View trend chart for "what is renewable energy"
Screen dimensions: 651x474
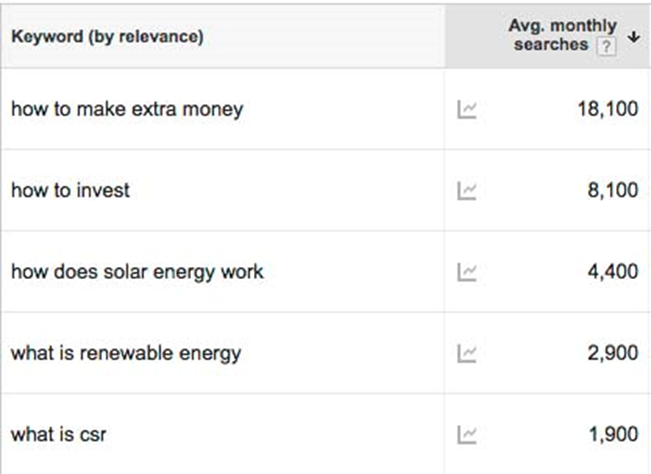[467, 354]
